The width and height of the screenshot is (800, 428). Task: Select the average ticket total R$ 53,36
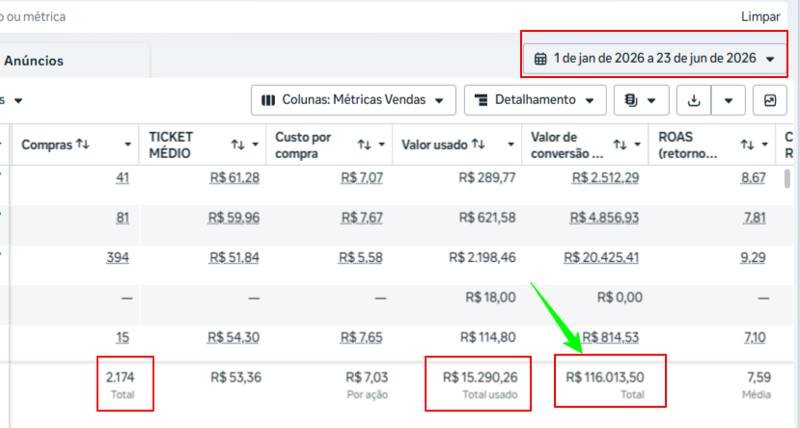(236, 377)
